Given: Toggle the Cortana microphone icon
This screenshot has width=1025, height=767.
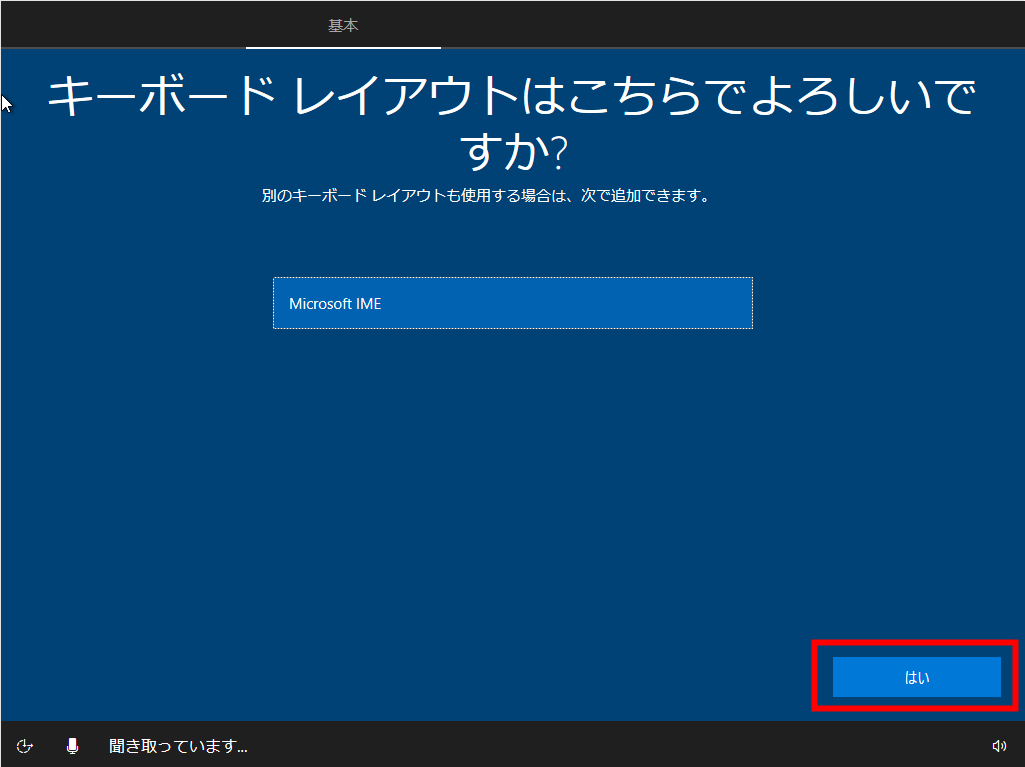Looking at the screenshot, I should [x=73, y=746].
